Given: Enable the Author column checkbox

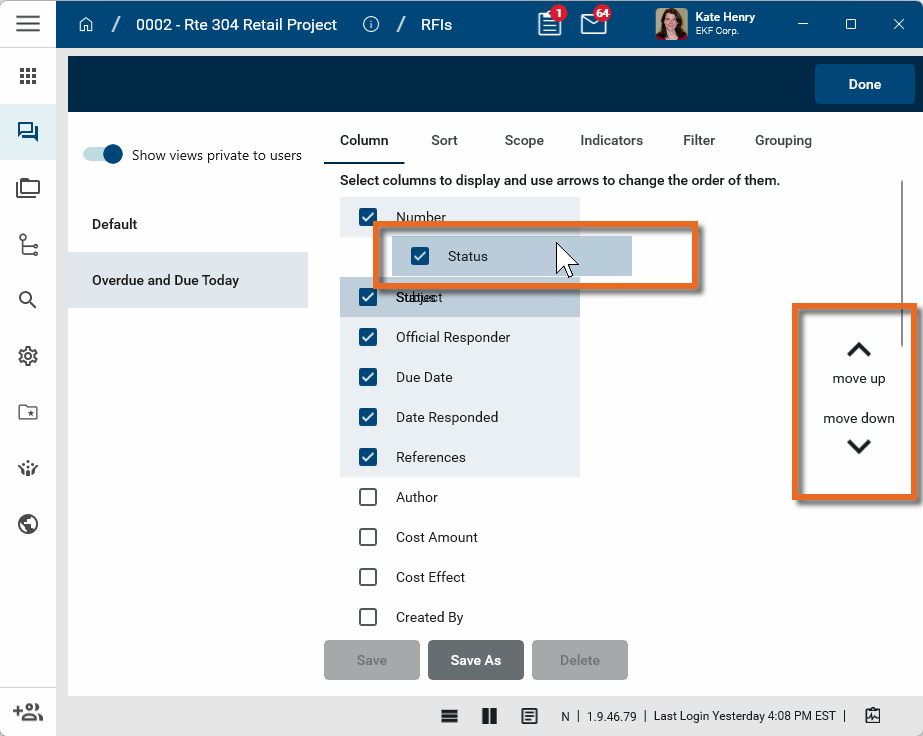Looking at the screenshot, I should (x=368, y=497).
